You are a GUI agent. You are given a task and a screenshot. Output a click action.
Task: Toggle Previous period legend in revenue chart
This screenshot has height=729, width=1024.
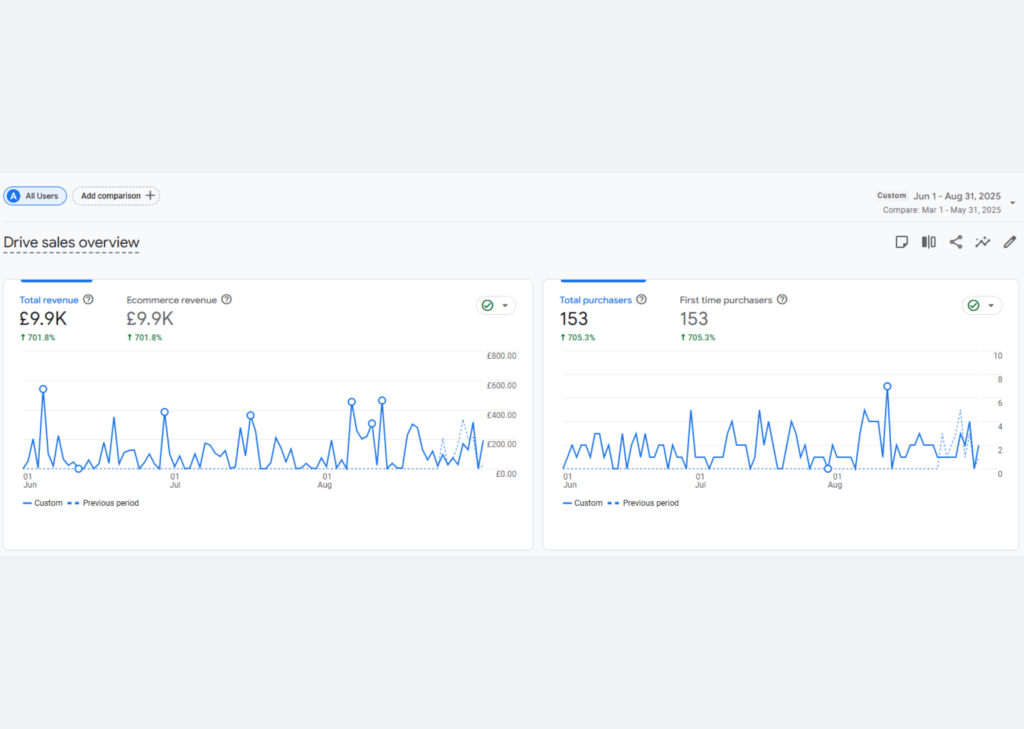103,503
